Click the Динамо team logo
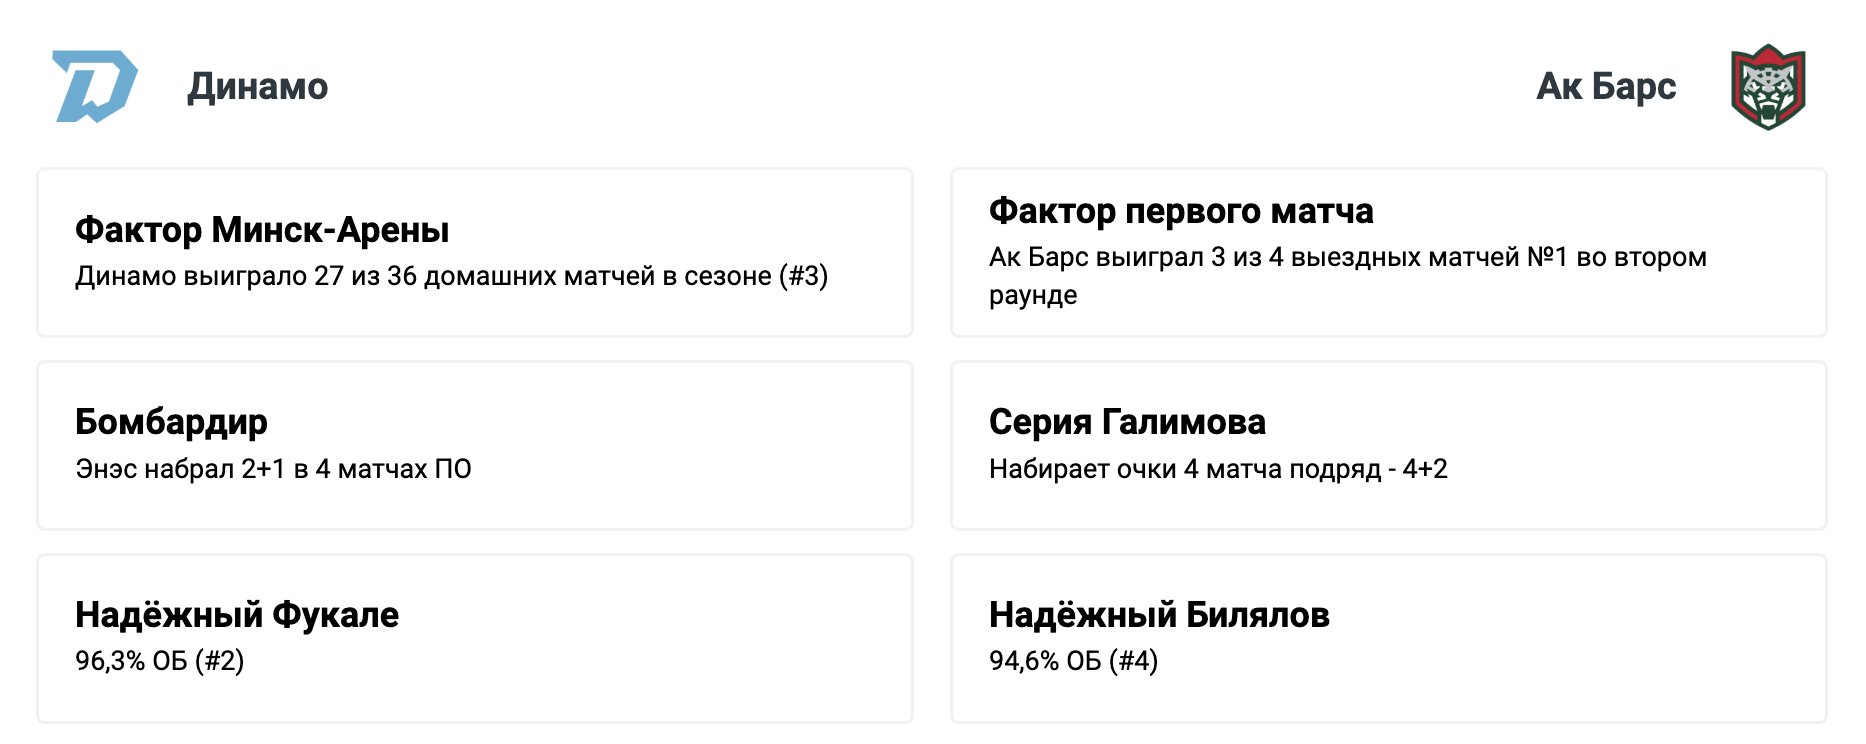Screen dimensions: 1866x744 (x=95, y=87)
